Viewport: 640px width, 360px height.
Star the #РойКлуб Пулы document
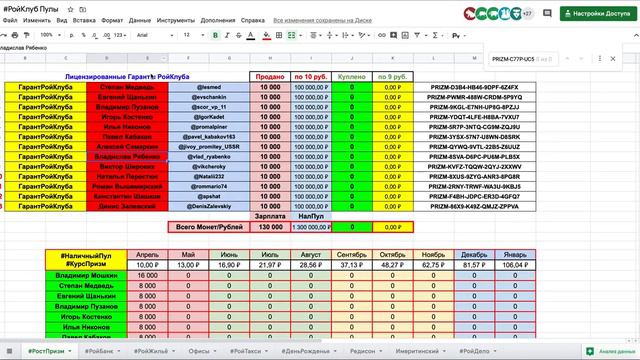(70, 9)
